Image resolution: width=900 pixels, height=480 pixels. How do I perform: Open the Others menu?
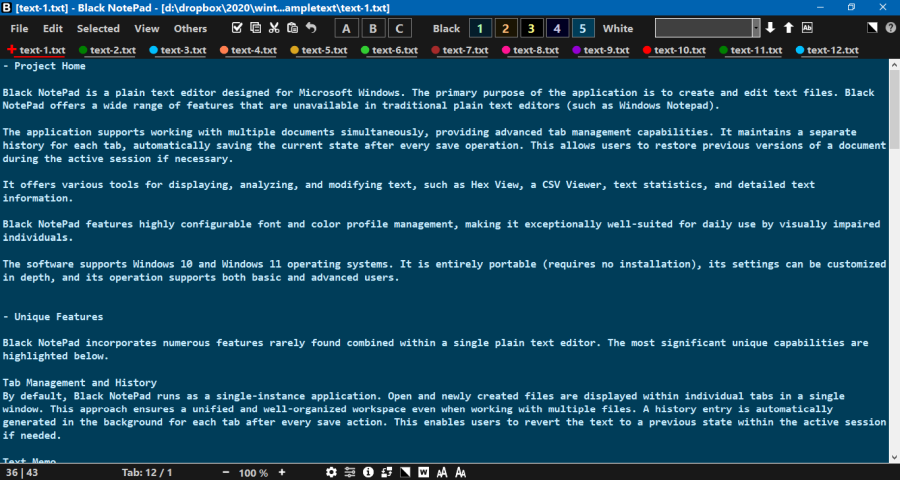[x=190, y=28]
